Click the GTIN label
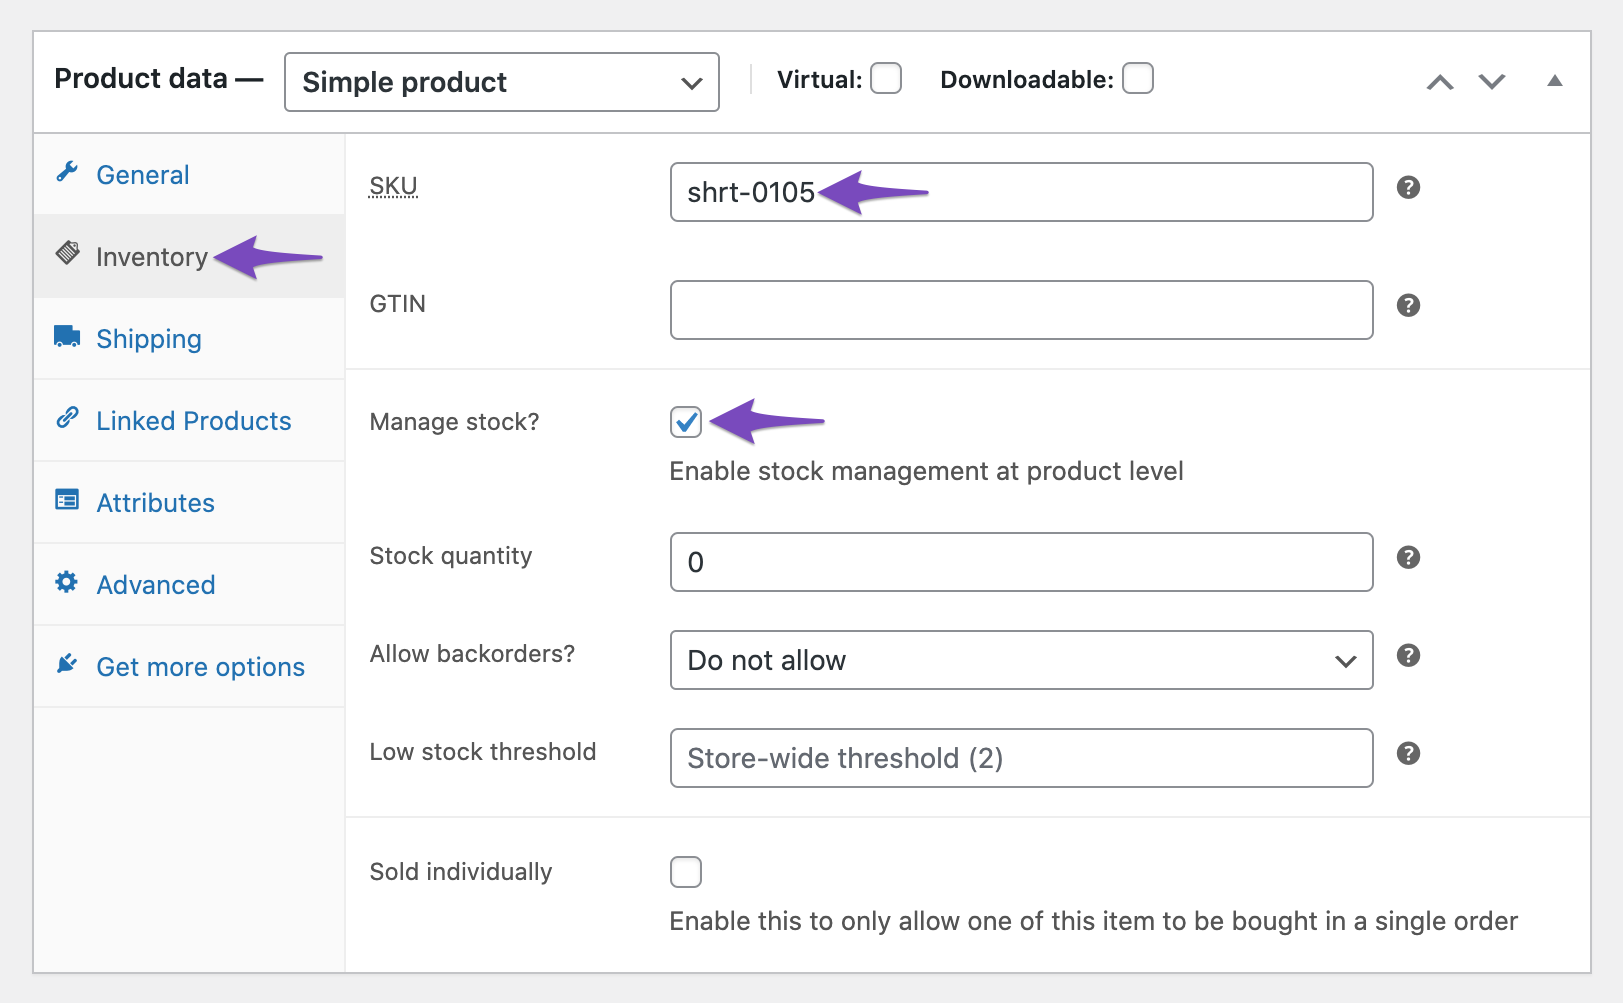The image size is (1623, 1003). pos(398,304)
